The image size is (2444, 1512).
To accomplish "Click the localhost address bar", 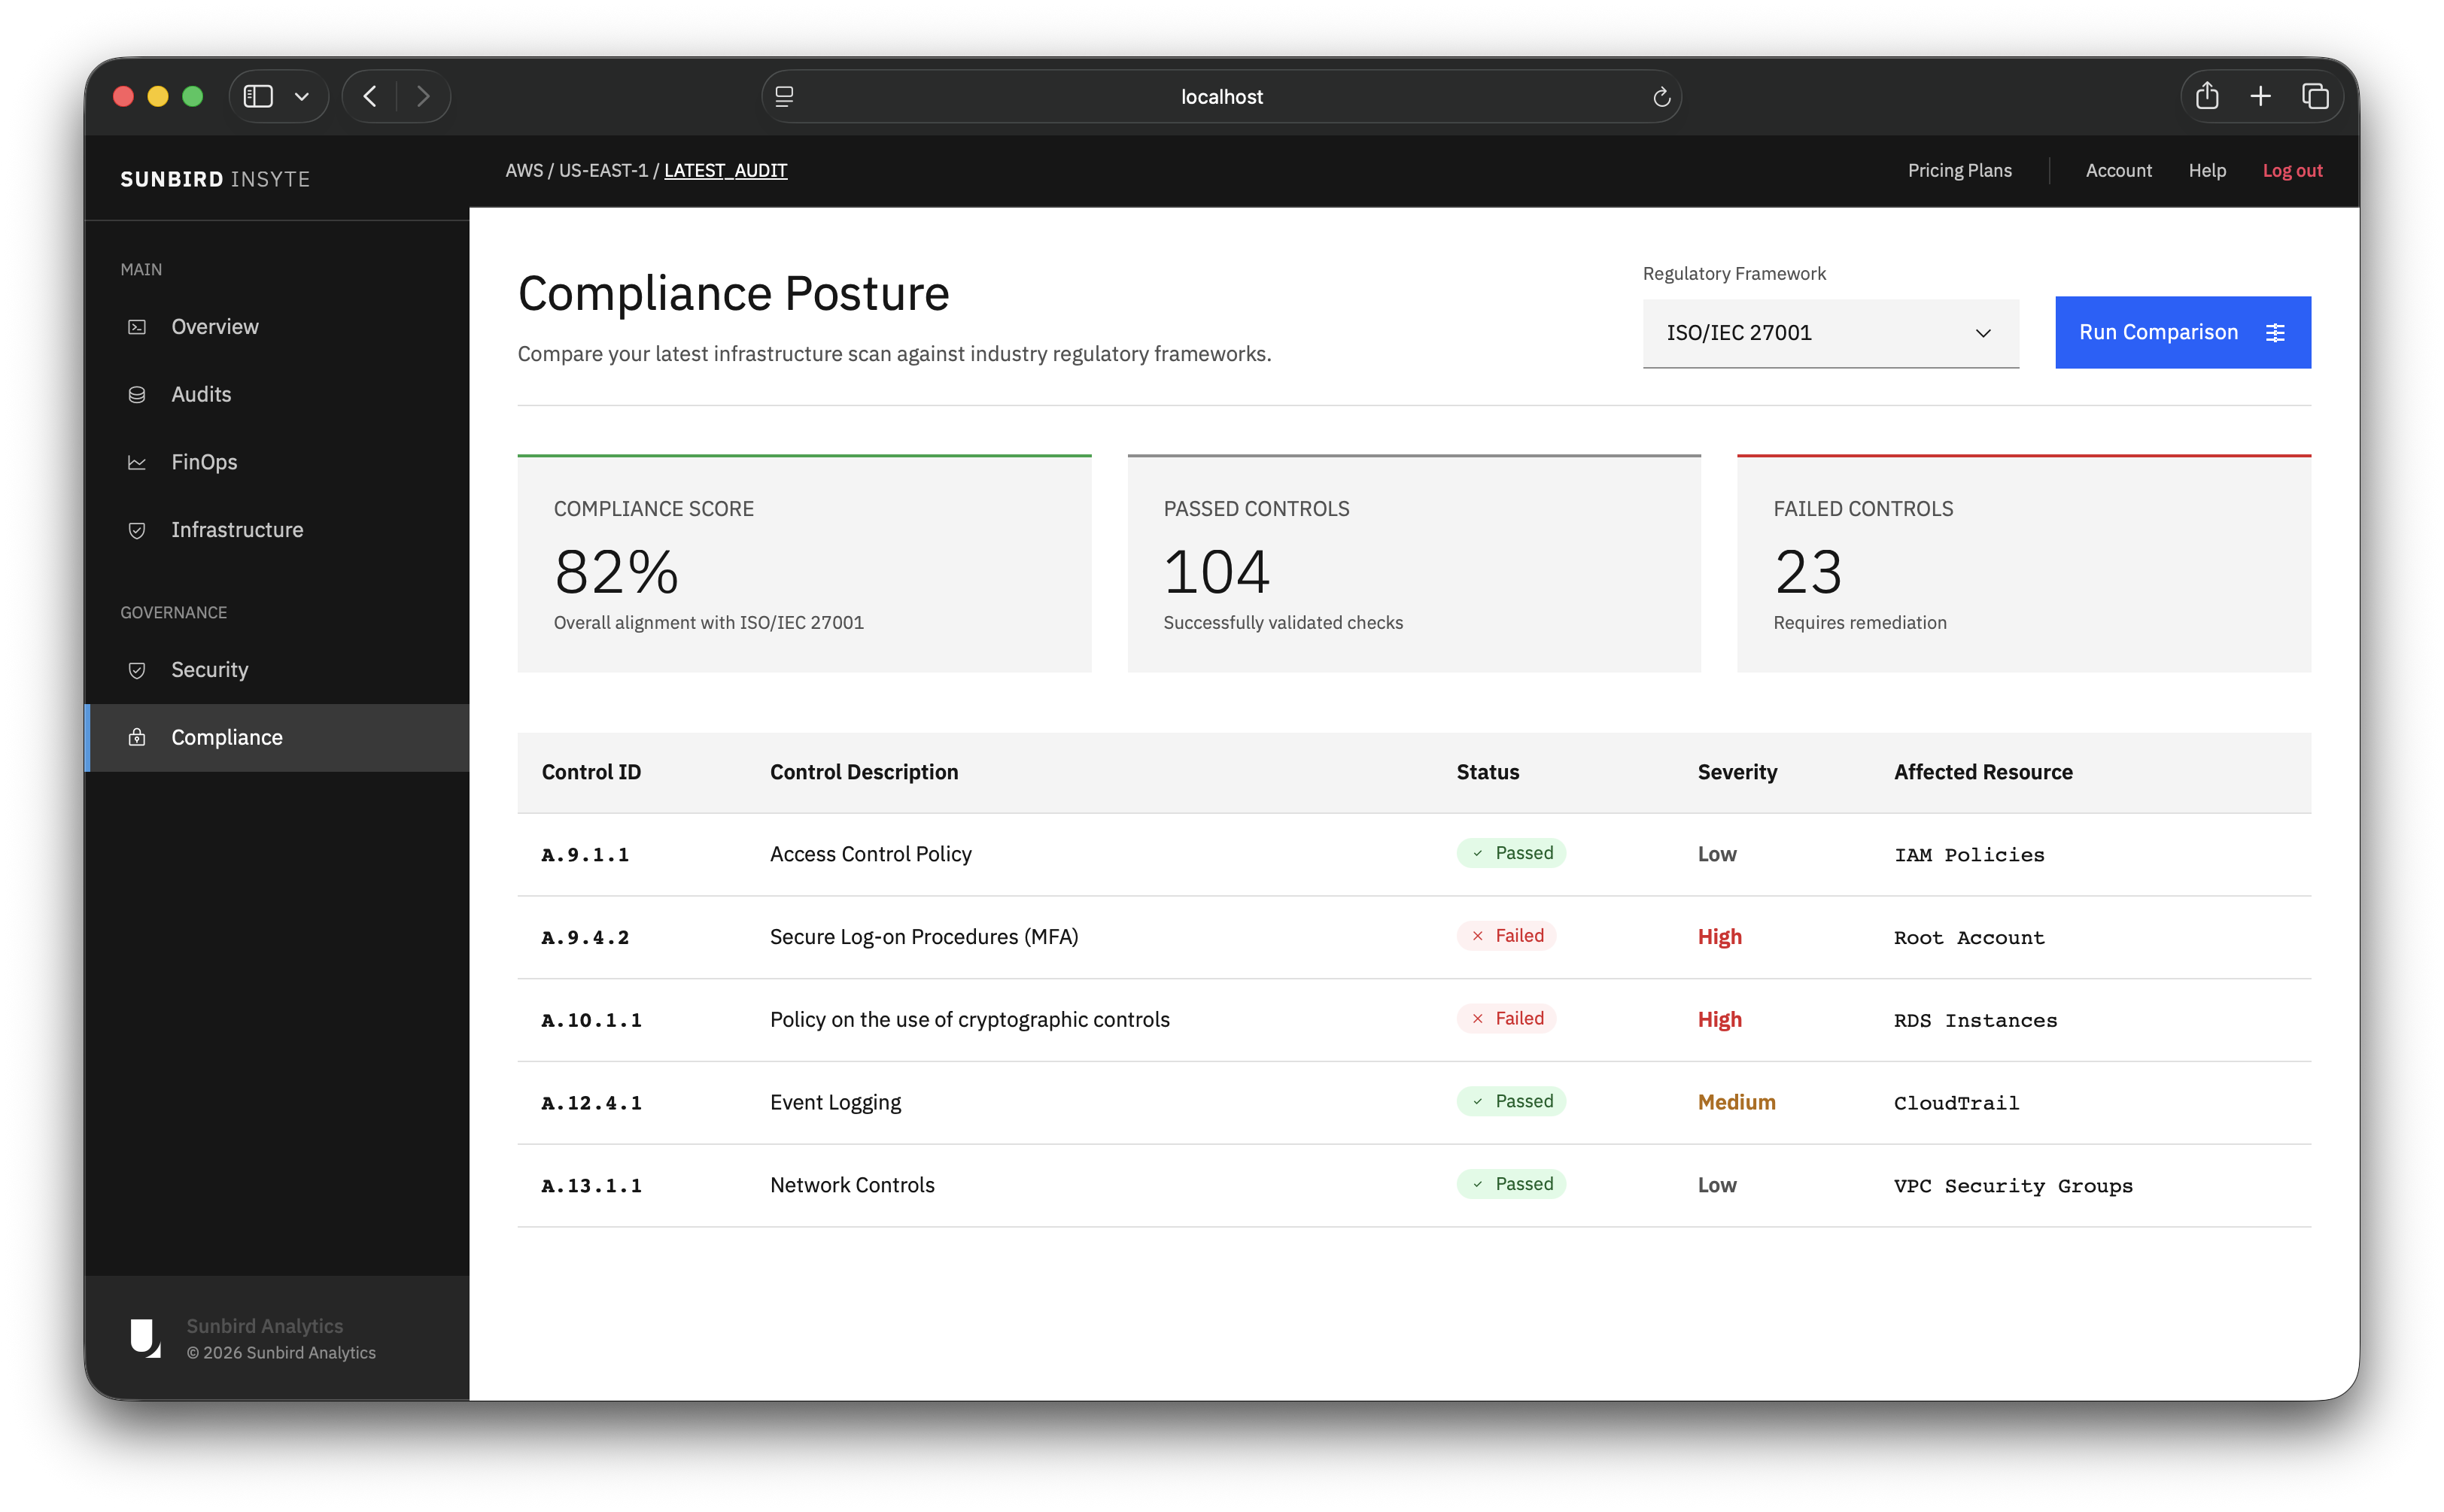I will 1221,96.
